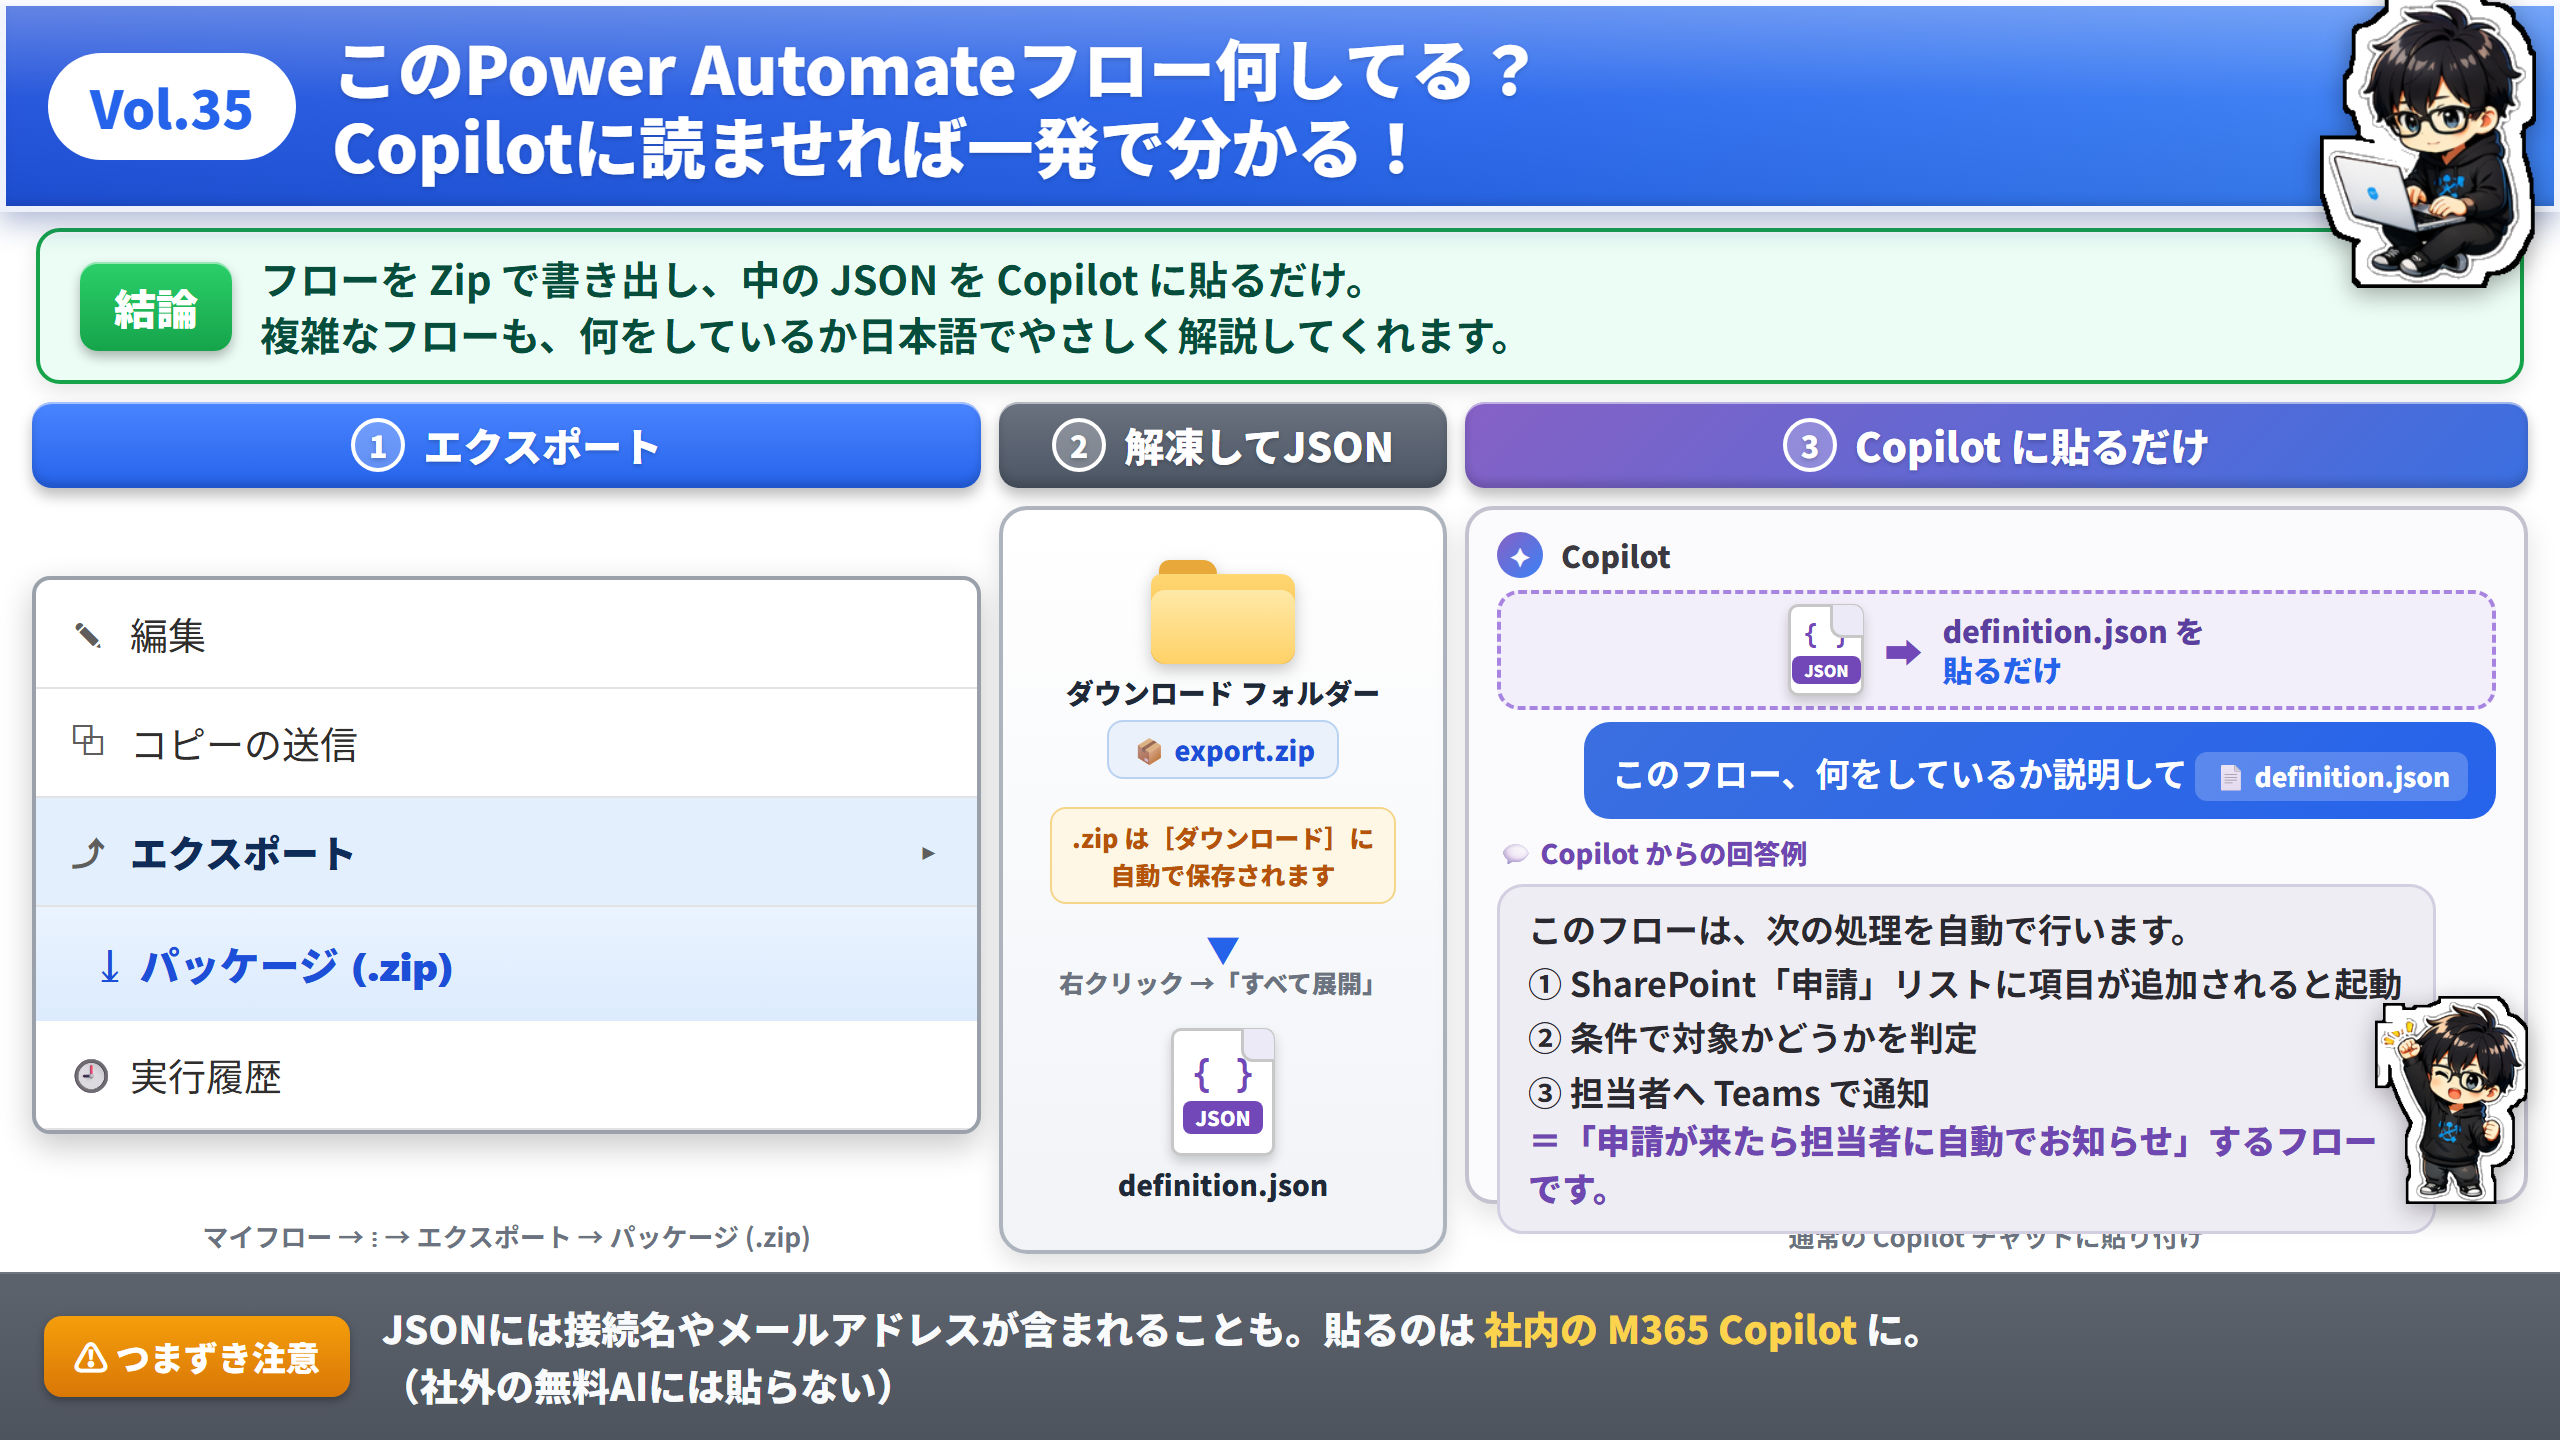Click the Copilot sparkle logo icon
The image size is (2560, 1440).
point(1520,556)
